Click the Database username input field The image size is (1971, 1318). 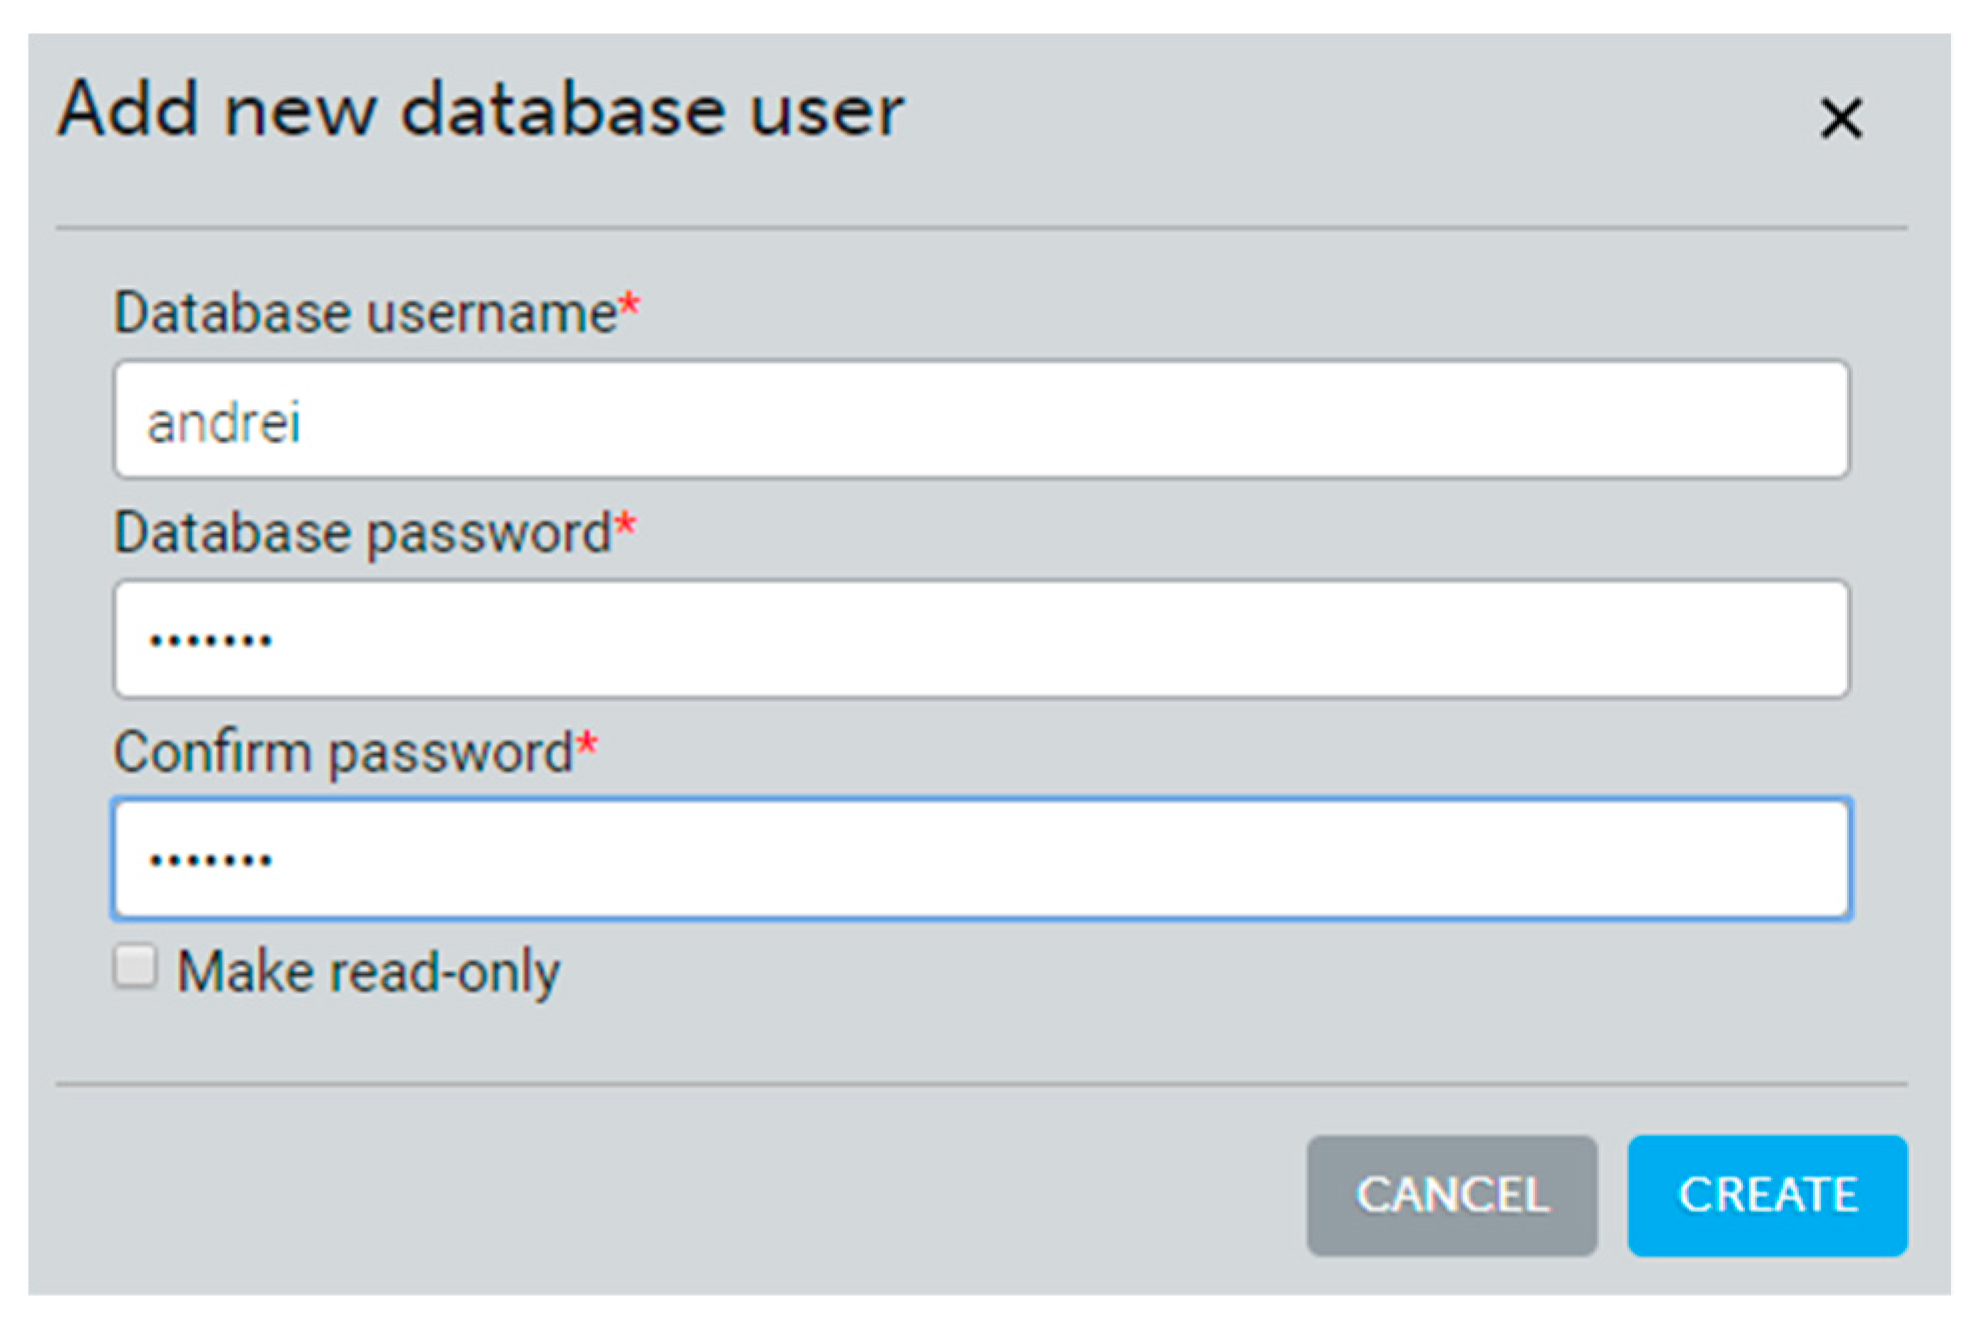click(980, 419)
